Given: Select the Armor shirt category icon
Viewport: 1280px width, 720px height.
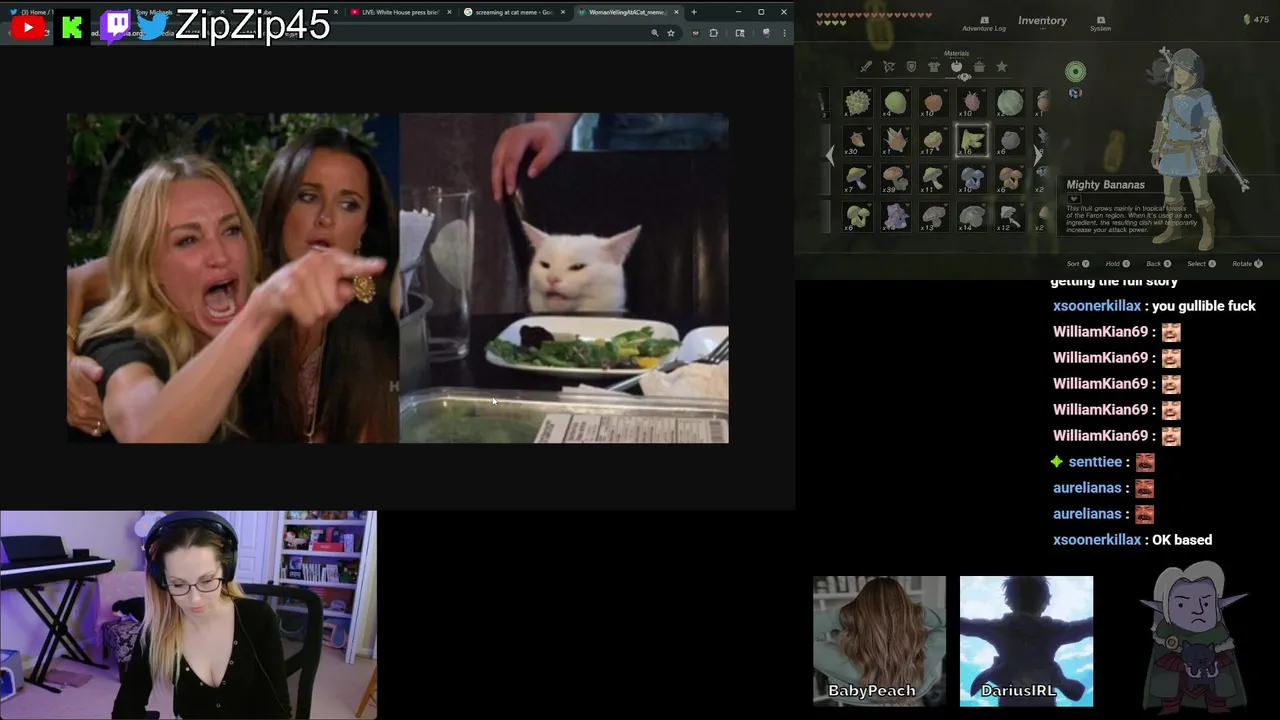Looking at the screenshot, I should [x=934, y=67].
